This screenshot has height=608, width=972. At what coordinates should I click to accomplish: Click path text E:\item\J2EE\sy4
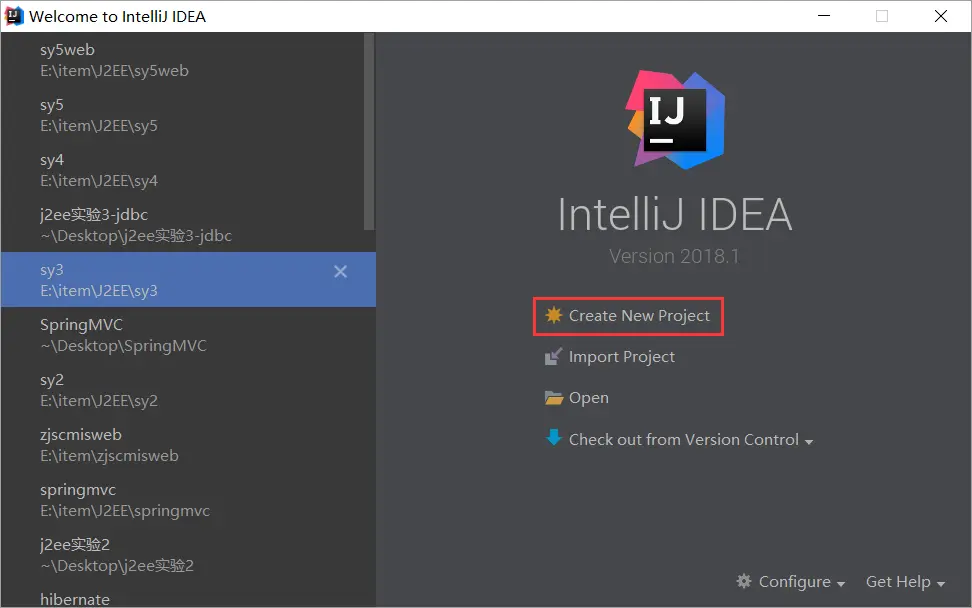(x=99, y=181)
